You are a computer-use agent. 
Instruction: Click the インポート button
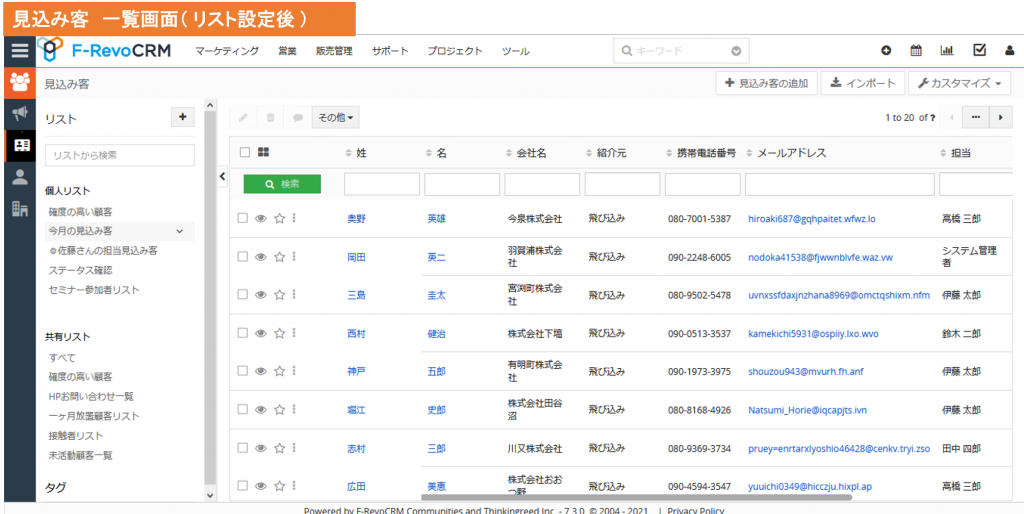click(x=862, y=84)
